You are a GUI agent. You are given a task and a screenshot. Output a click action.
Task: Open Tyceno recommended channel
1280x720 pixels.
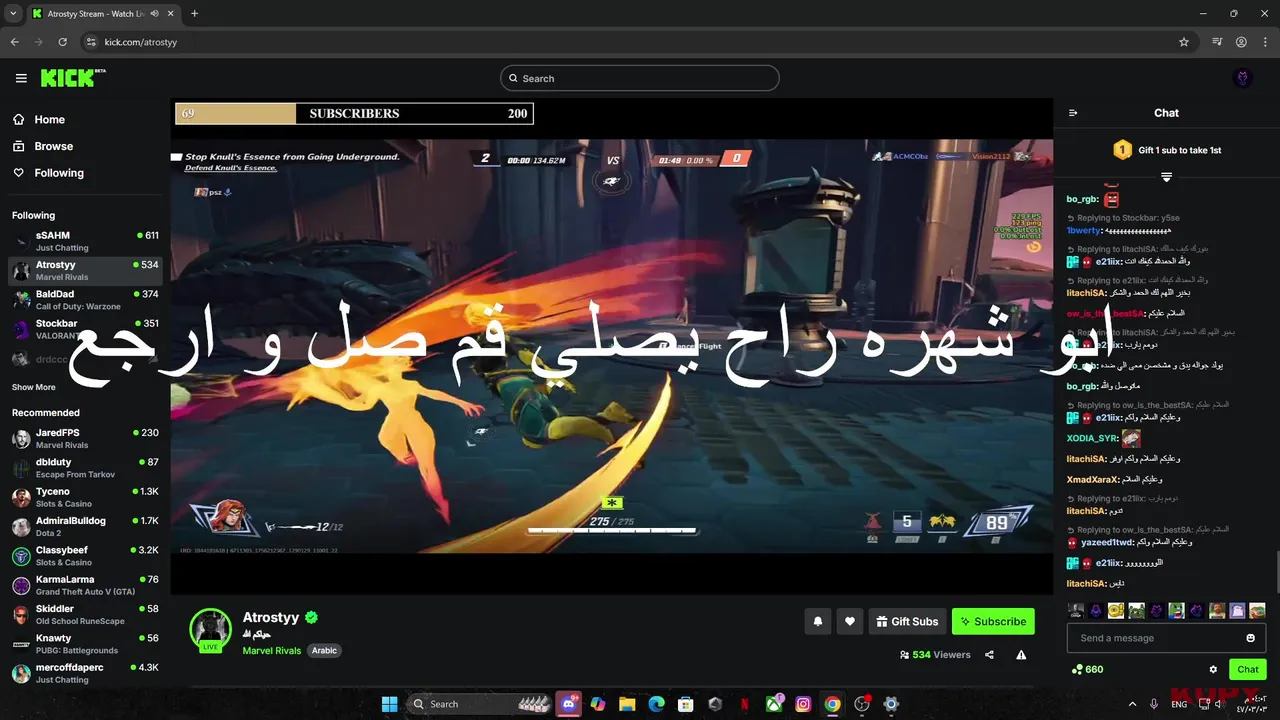pyautogui.click(x=86, y=497)
